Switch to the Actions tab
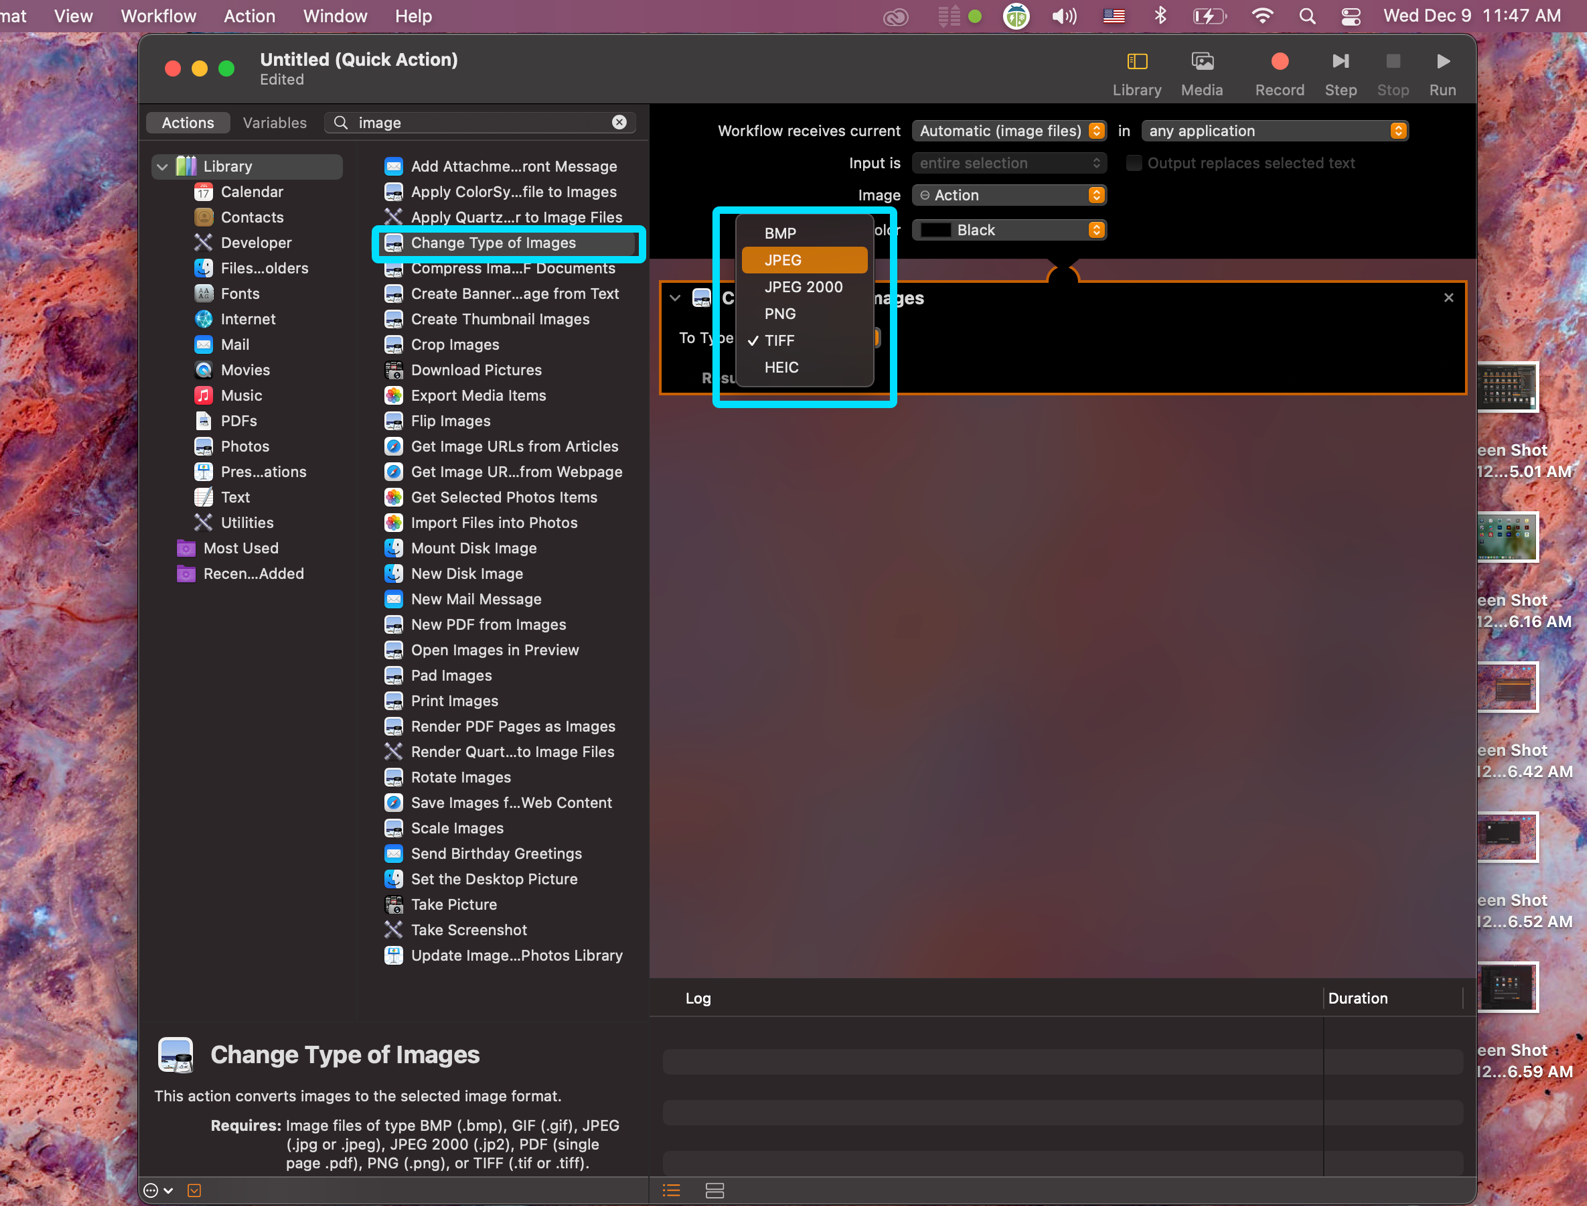 (188, 122)
